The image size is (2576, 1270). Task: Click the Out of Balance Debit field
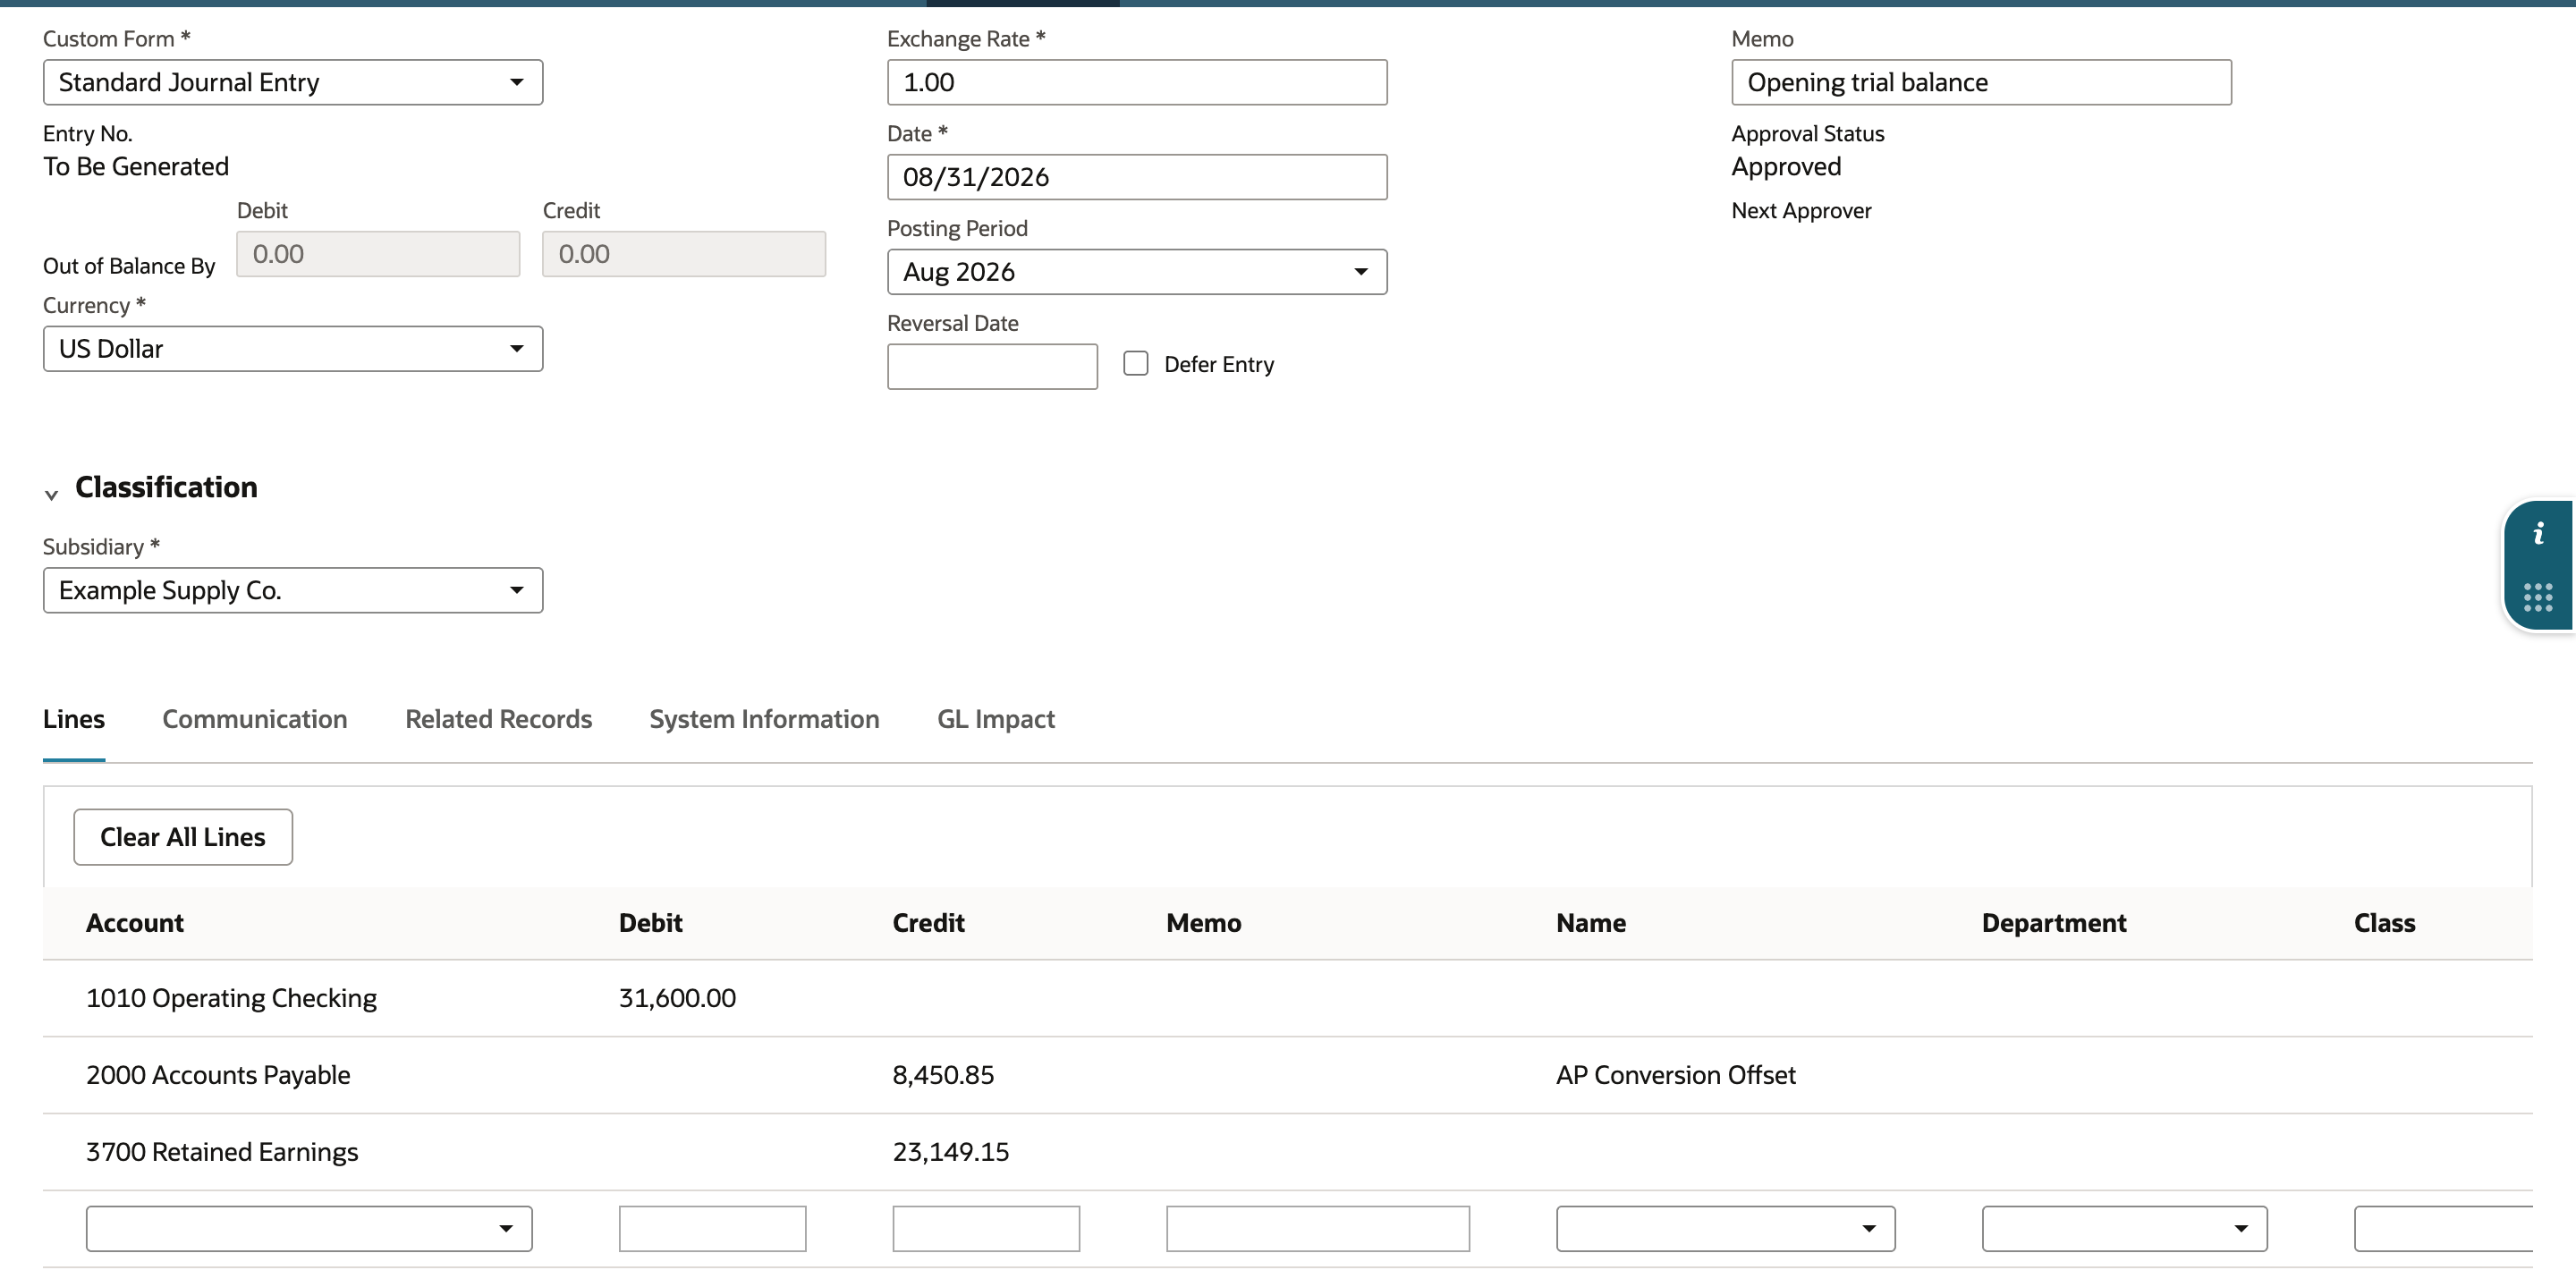pos(378,254)
